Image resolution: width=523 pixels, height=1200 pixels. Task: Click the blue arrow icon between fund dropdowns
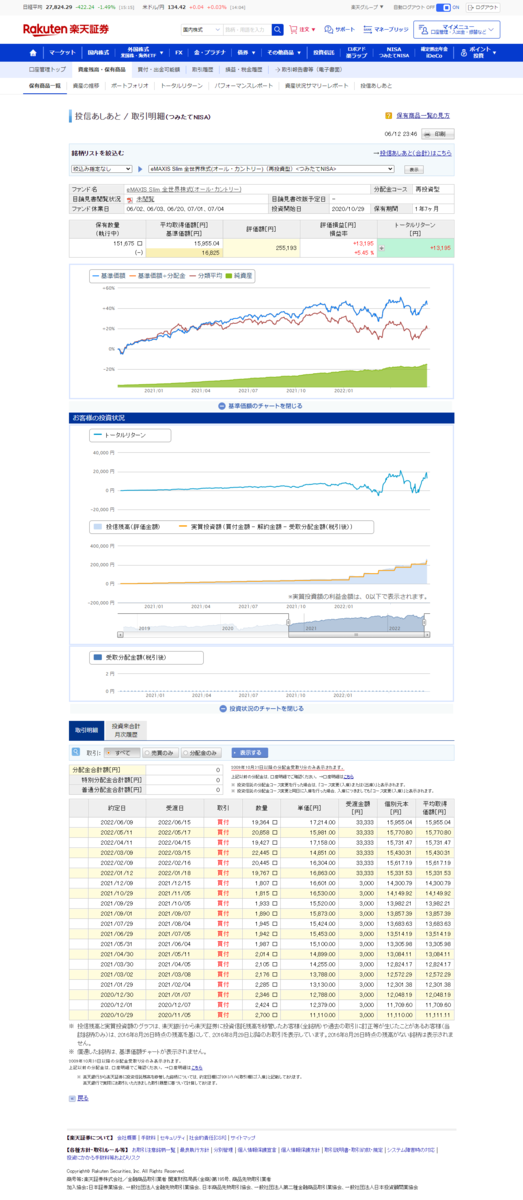pyautogui.click(x=140, y=170)
